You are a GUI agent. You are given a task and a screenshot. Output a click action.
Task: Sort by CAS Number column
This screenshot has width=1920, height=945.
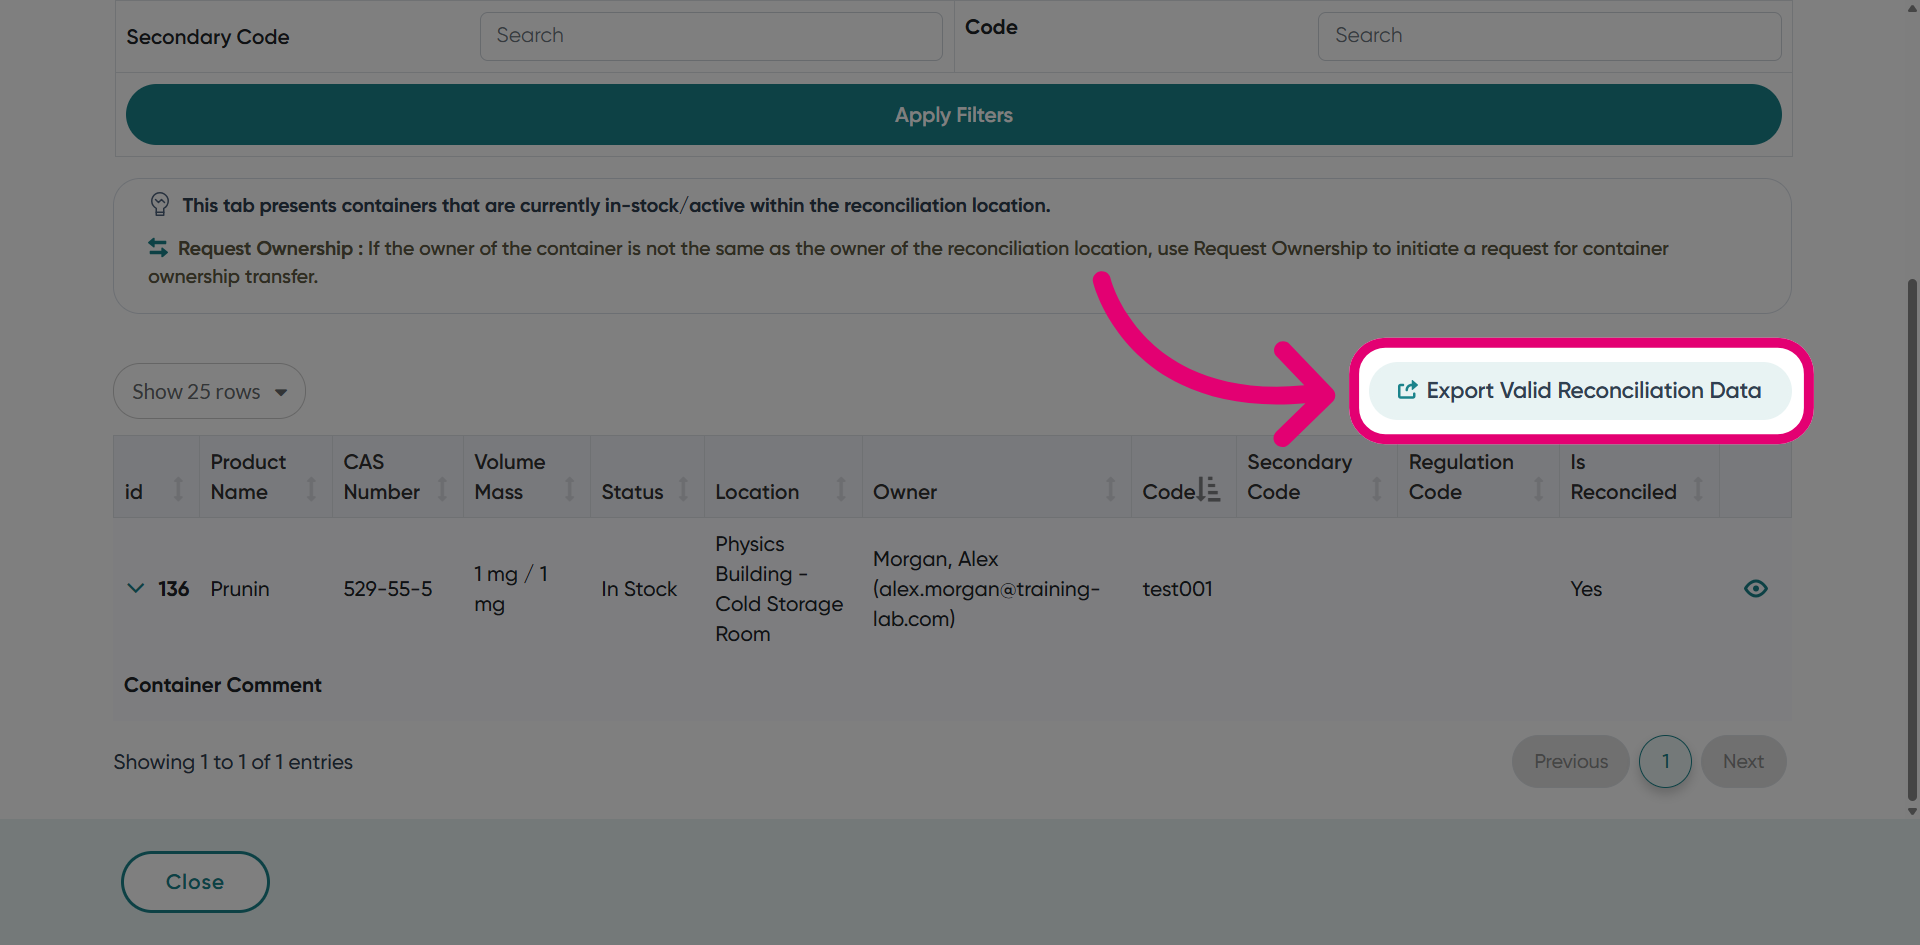[442, 489]
